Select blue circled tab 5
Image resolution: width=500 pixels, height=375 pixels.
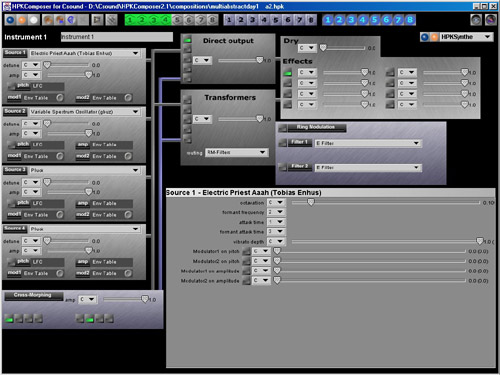[x=375, y=20]
